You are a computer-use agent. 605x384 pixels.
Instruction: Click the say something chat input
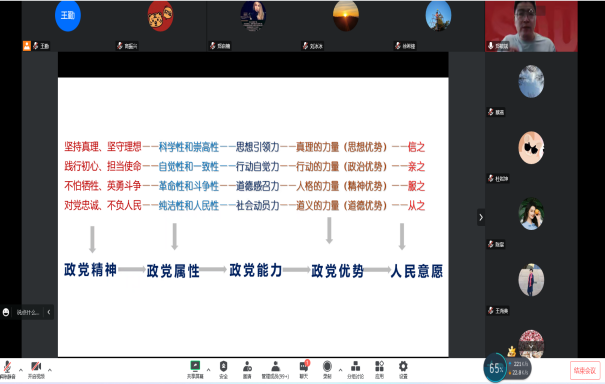tap(28, 312)
